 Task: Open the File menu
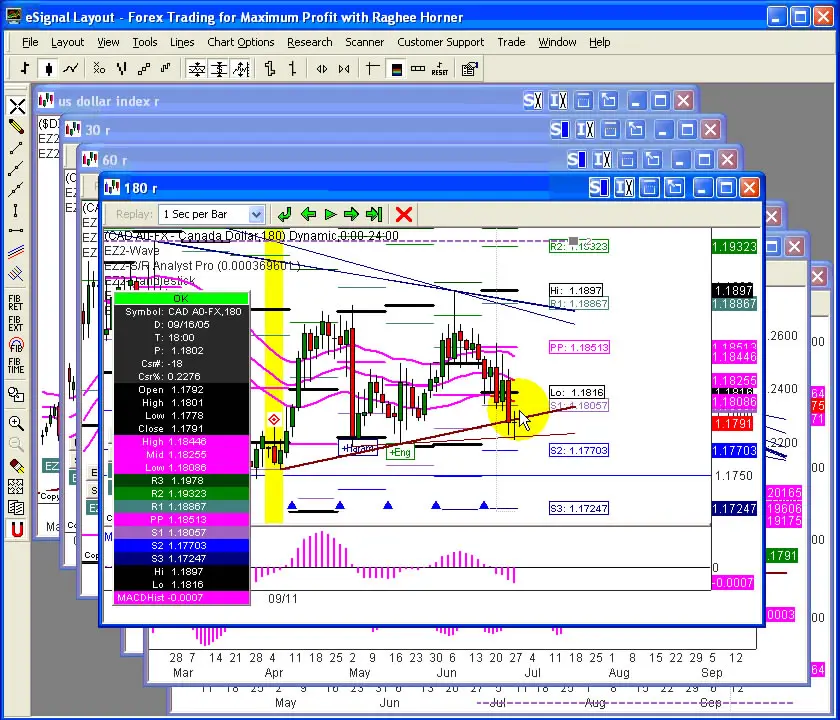30,42
